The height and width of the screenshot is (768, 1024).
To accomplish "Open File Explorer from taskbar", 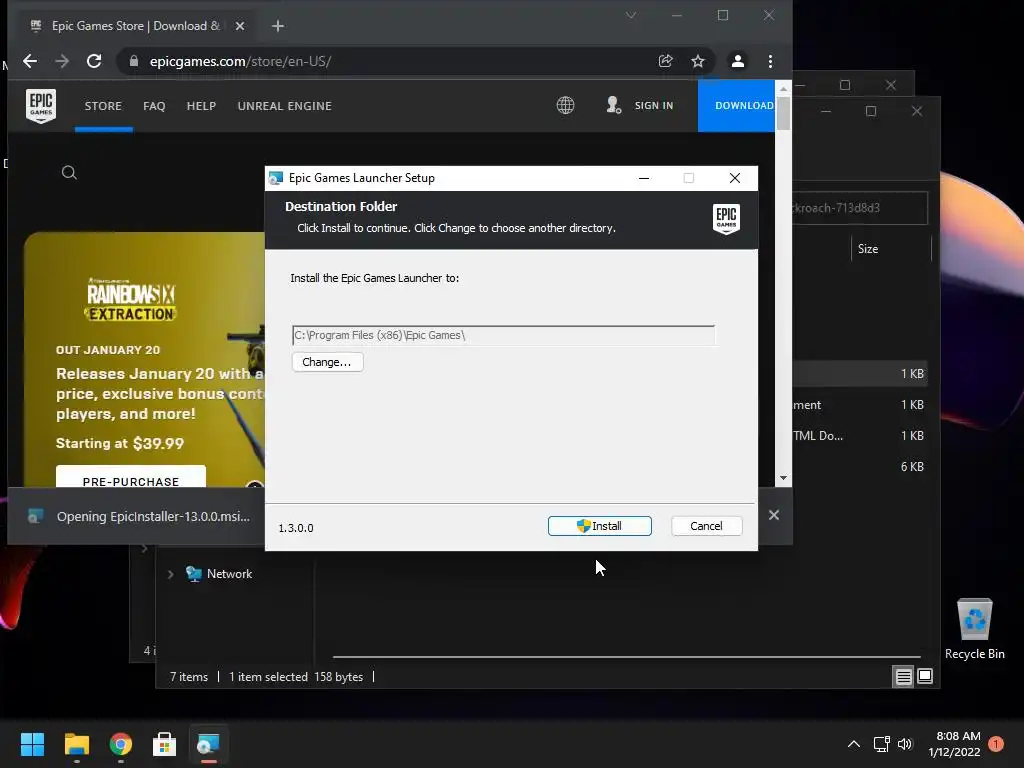I will tap(76, 744).
